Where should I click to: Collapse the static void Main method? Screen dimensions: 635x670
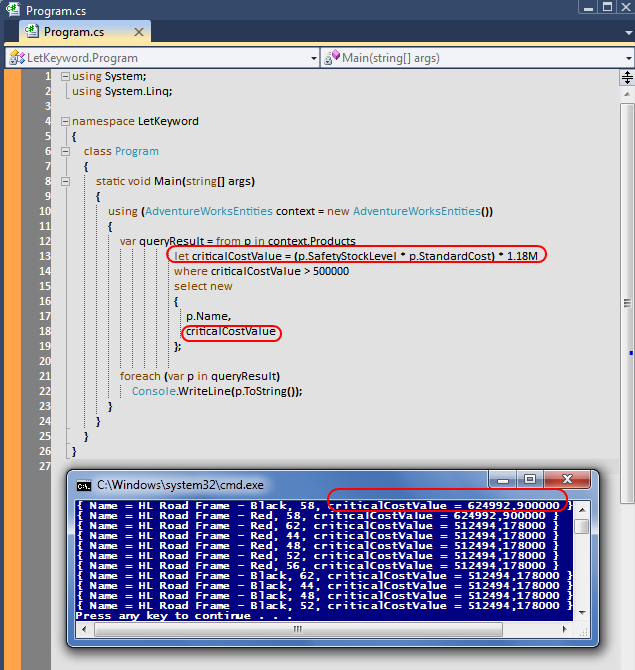pyautogui.click(x=65, y=181)
